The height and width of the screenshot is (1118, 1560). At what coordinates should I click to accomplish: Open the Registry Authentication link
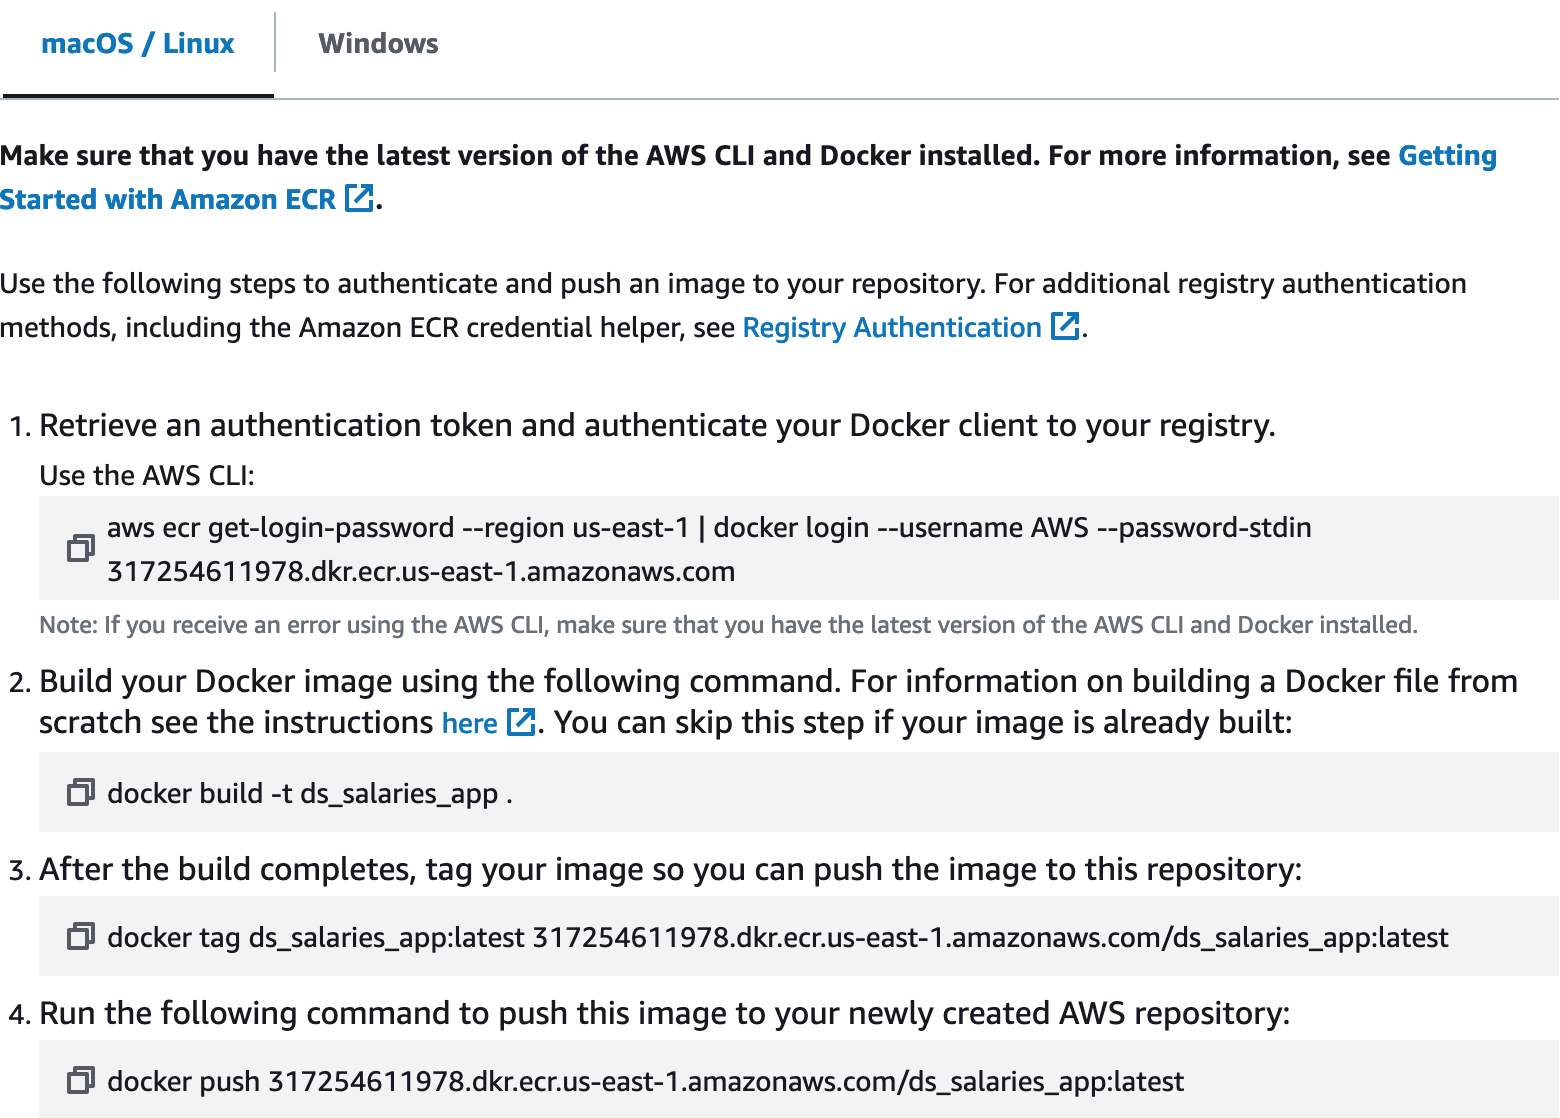tap(892, 327)
